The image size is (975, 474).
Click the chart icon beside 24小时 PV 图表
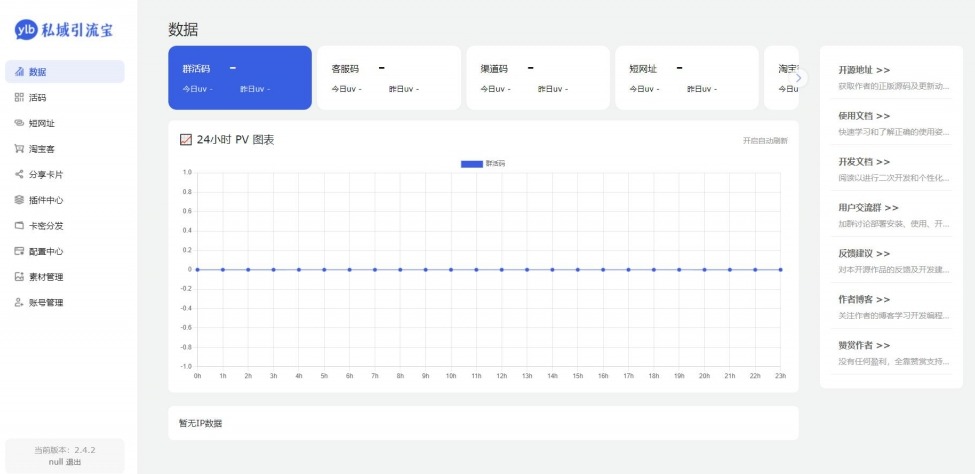click(x=185, y=140)
